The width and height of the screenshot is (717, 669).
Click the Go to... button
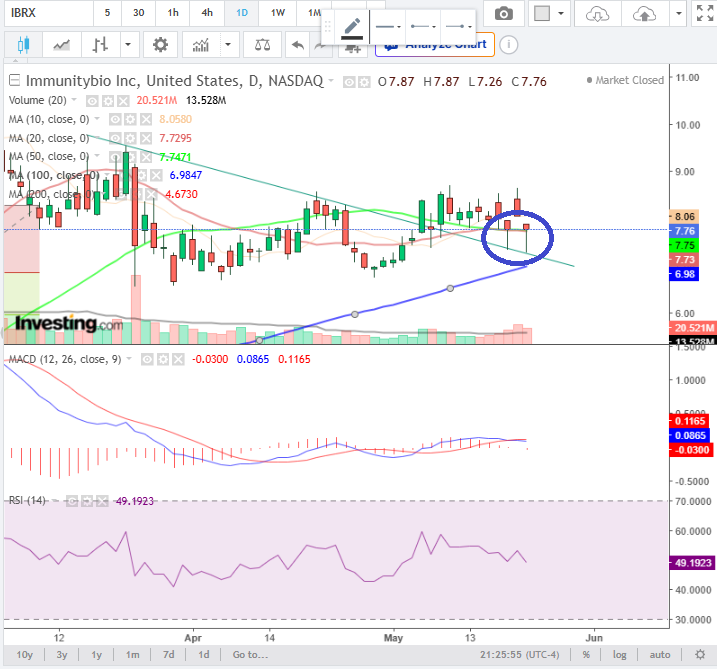pos(250,655)
